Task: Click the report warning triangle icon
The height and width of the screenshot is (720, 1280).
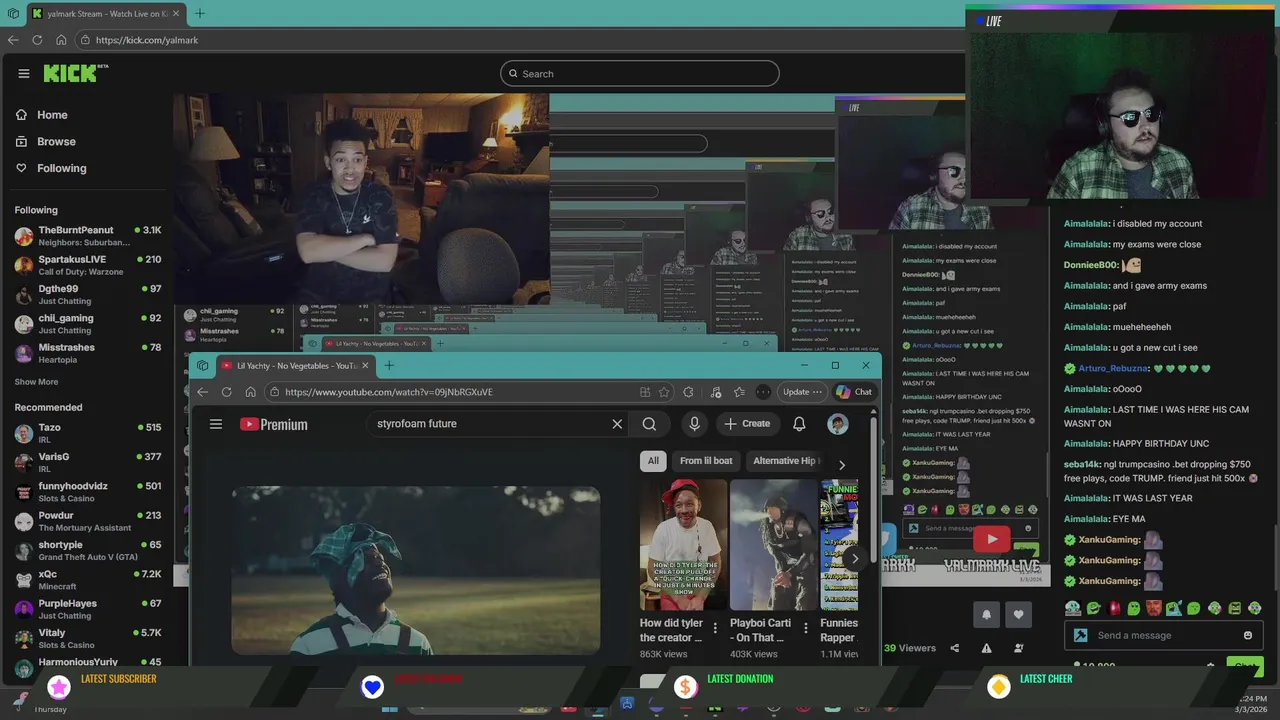Action: pyautogui.click(x=986, y=648)
